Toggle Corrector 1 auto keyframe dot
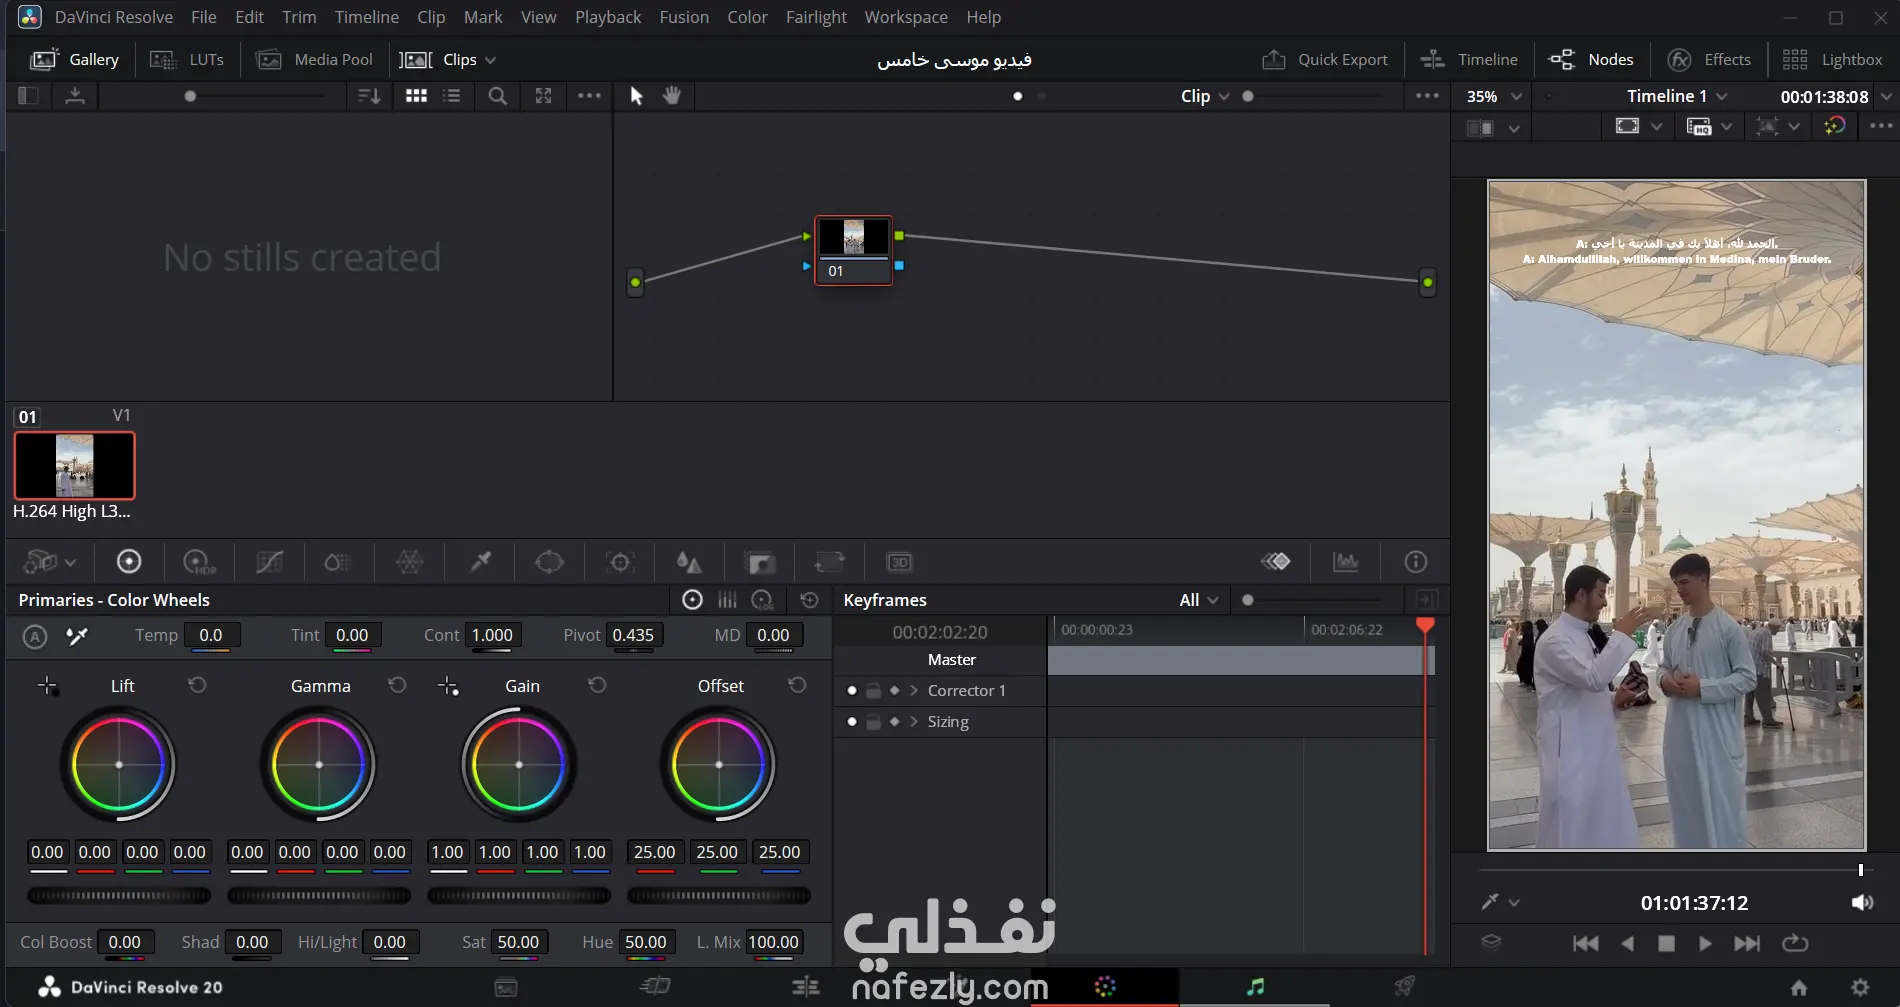The height and width of the screenshot is (1007, 1900). (x=852, y=691)
